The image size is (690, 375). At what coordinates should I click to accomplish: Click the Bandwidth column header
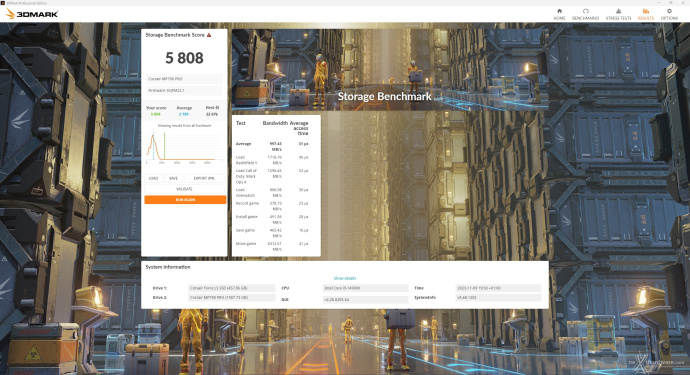(275, 123)
